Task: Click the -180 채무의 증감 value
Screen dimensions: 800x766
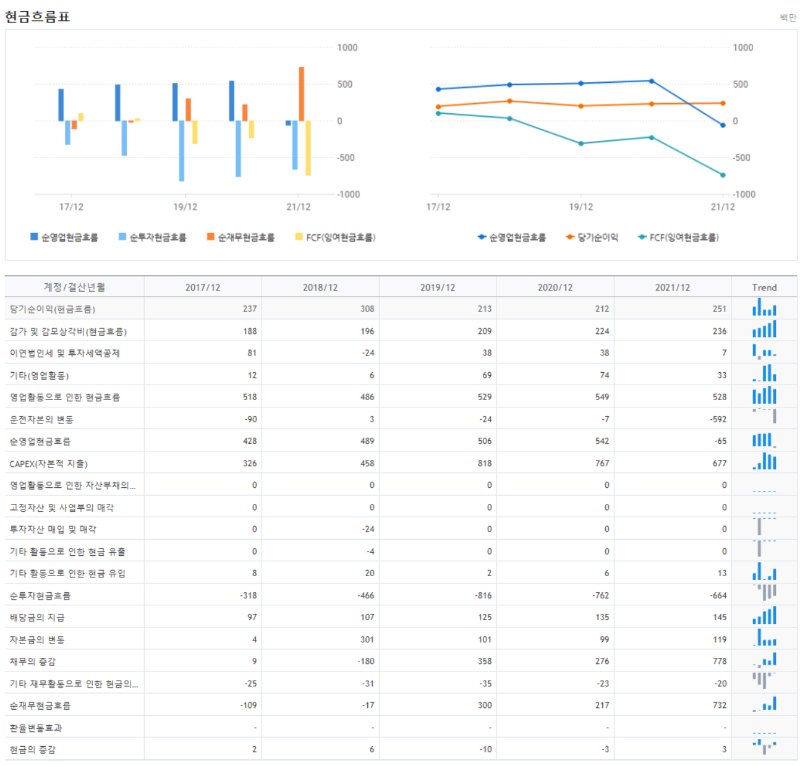Action: click(x=366, y=661)
